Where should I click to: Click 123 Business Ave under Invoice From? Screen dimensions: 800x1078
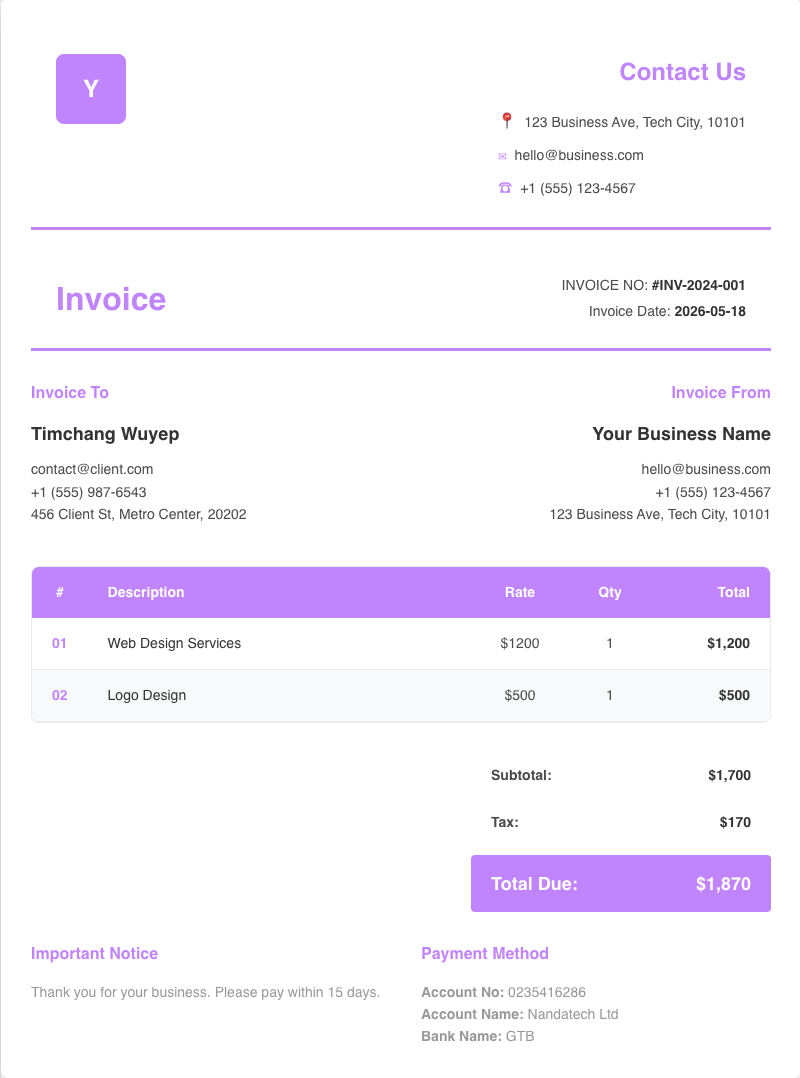(x=660, y=514)
